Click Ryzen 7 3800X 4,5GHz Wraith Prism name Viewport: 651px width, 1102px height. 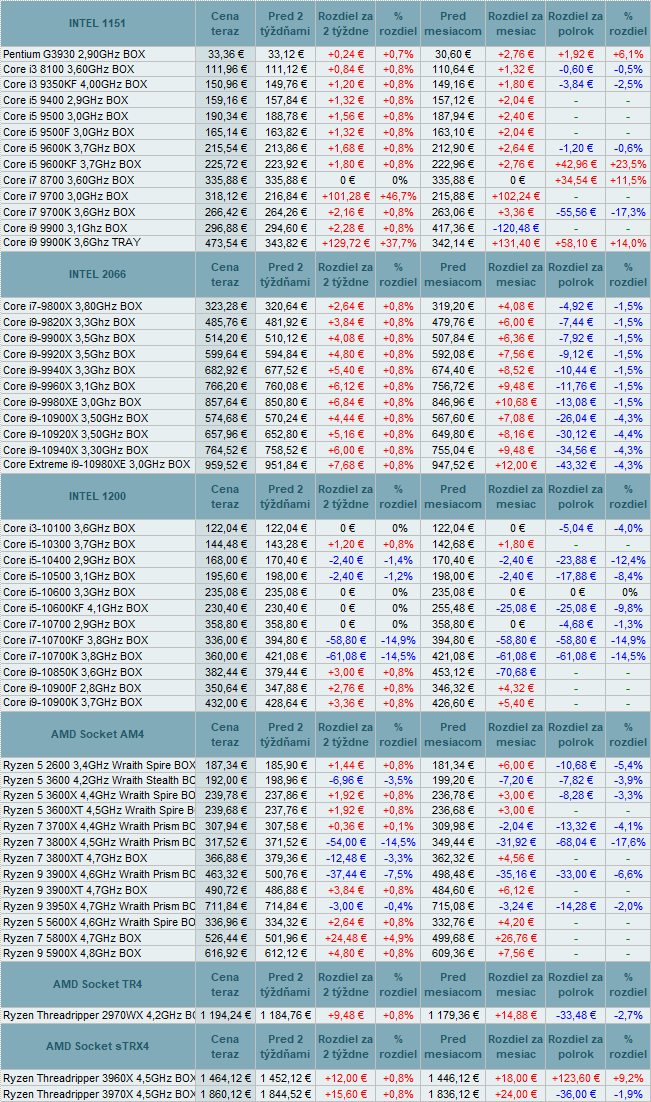click(98, 842)
